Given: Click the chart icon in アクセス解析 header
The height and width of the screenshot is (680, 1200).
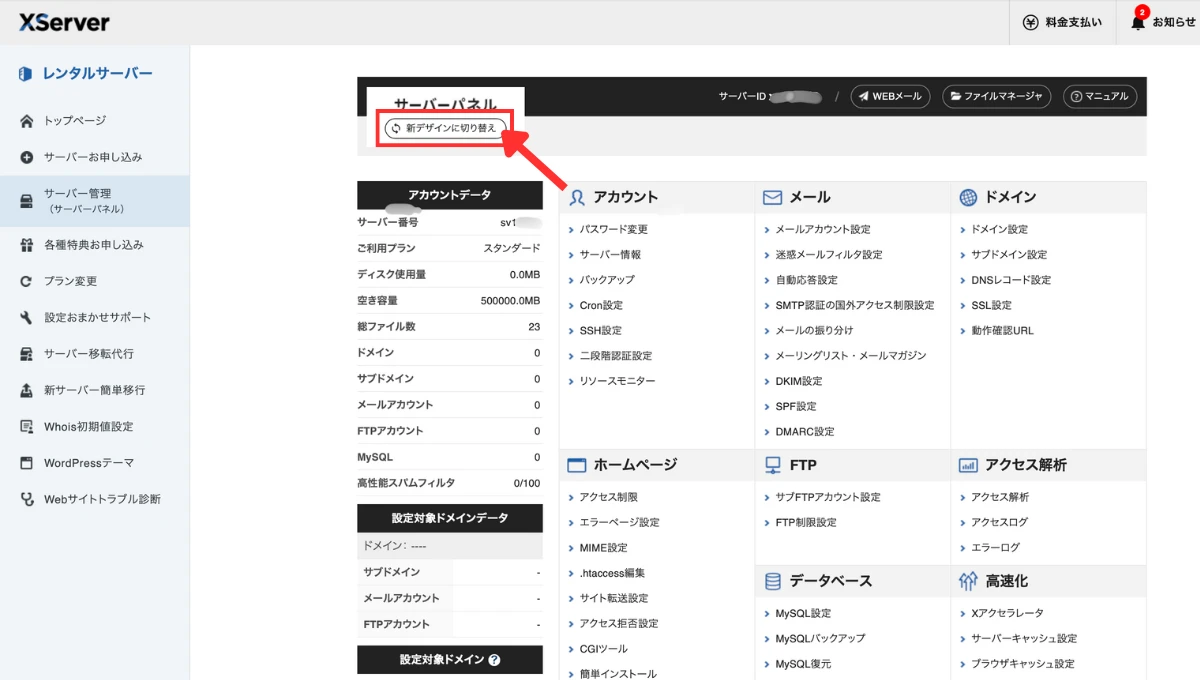Looking at the screenshot, I should click(x=967, y=465).
